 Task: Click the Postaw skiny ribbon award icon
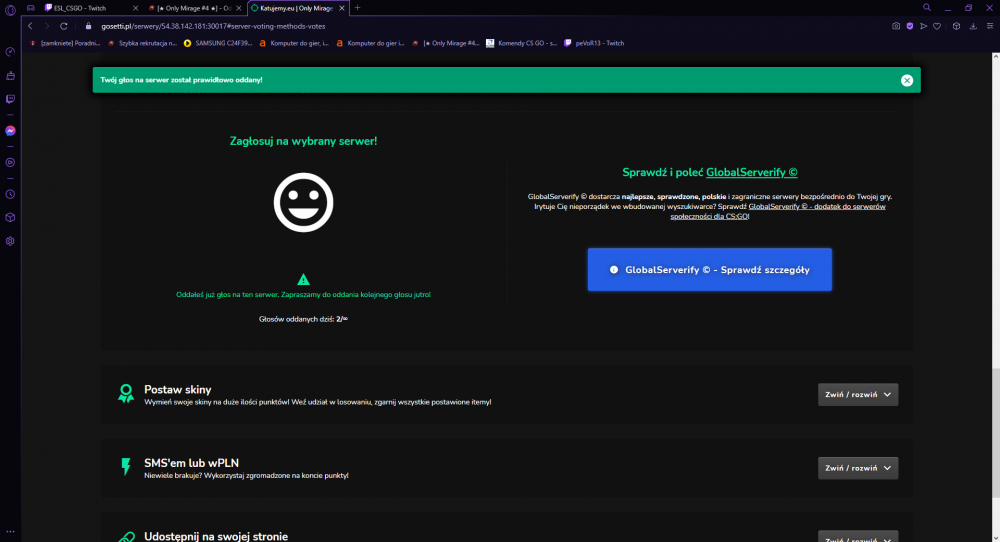(126, 393)
